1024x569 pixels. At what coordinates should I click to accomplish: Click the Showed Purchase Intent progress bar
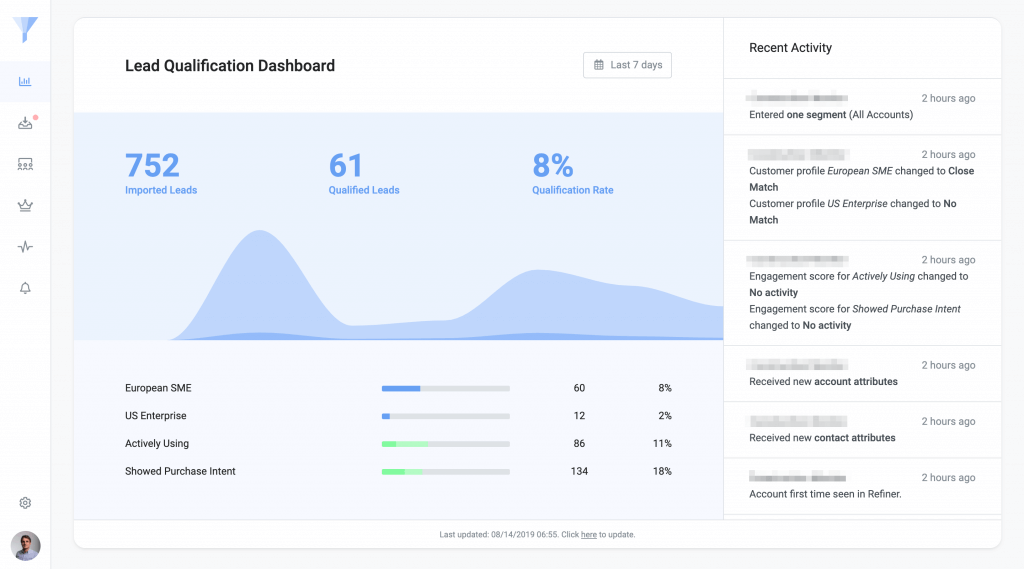(445, 472)
